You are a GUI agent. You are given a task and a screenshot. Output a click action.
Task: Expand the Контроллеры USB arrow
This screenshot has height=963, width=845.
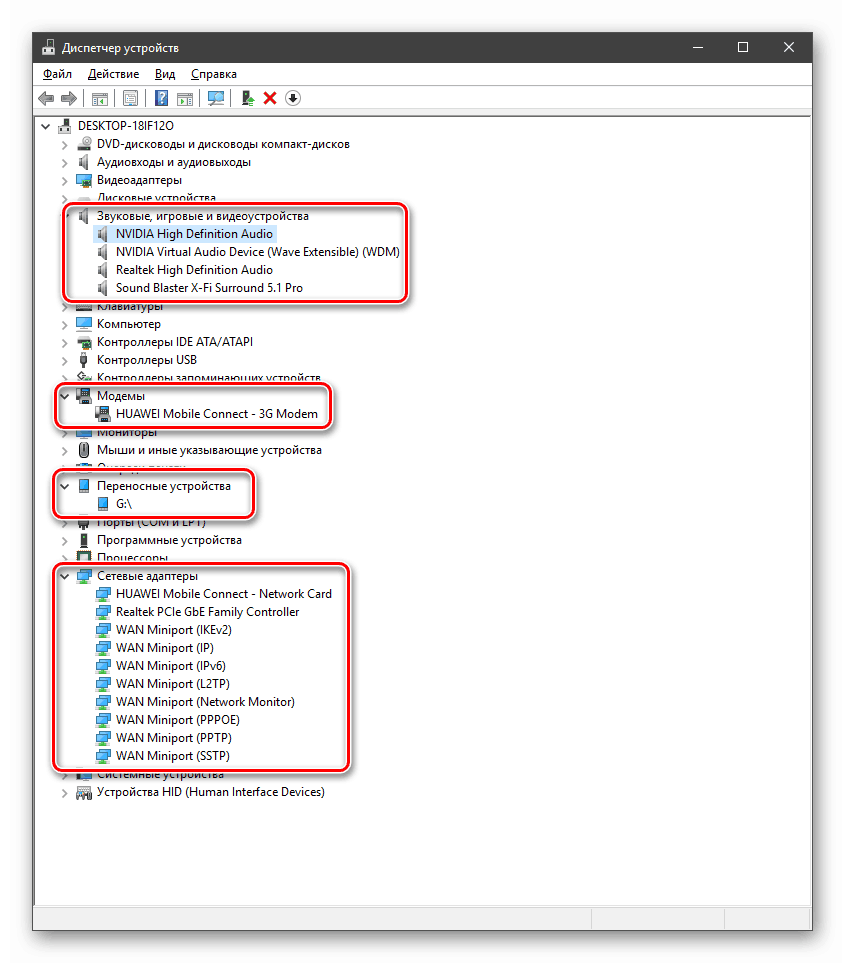pos(64,361)
